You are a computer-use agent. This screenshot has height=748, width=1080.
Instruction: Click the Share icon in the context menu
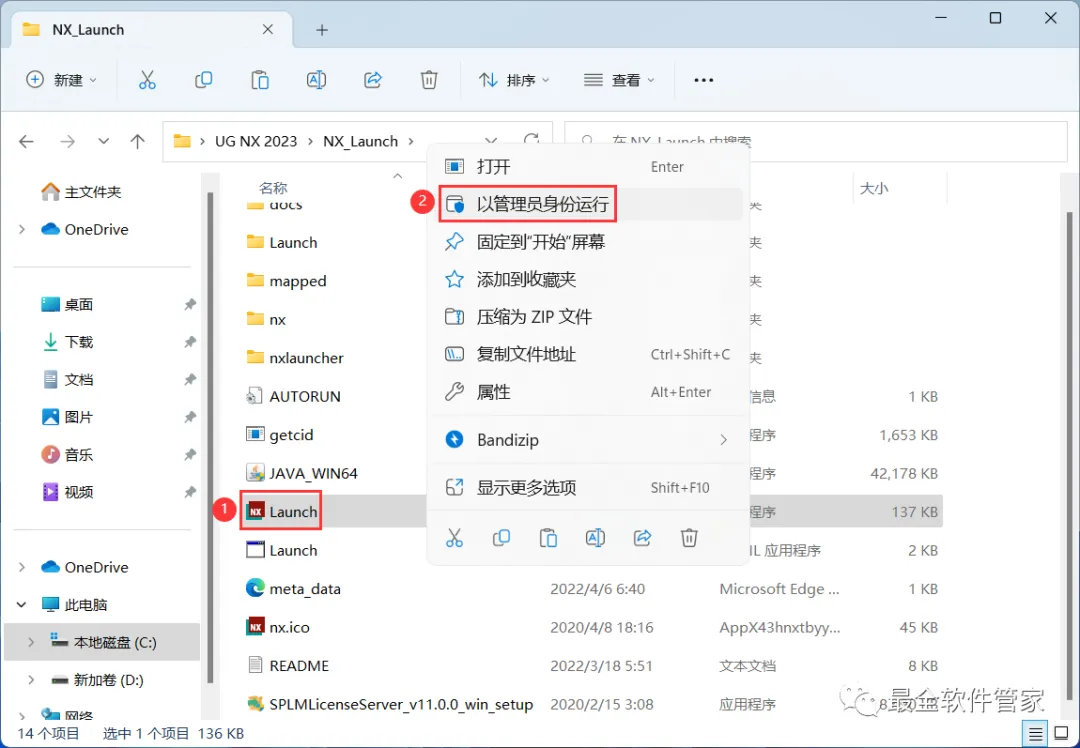pos(642,538)
